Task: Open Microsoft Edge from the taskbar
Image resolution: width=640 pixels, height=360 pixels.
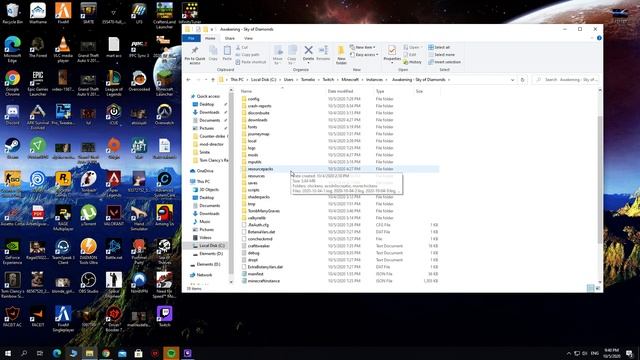Action: click(57, 353)
